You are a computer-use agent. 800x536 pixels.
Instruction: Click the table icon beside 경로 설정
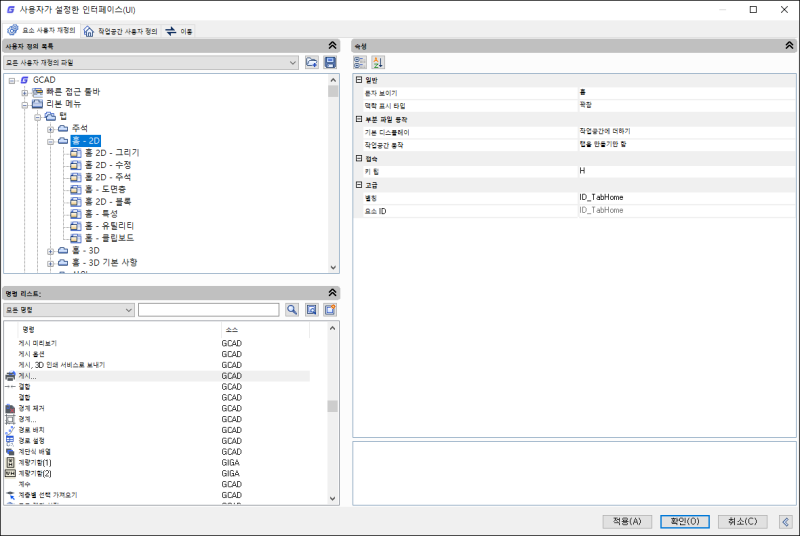click(x=10, y=441)
